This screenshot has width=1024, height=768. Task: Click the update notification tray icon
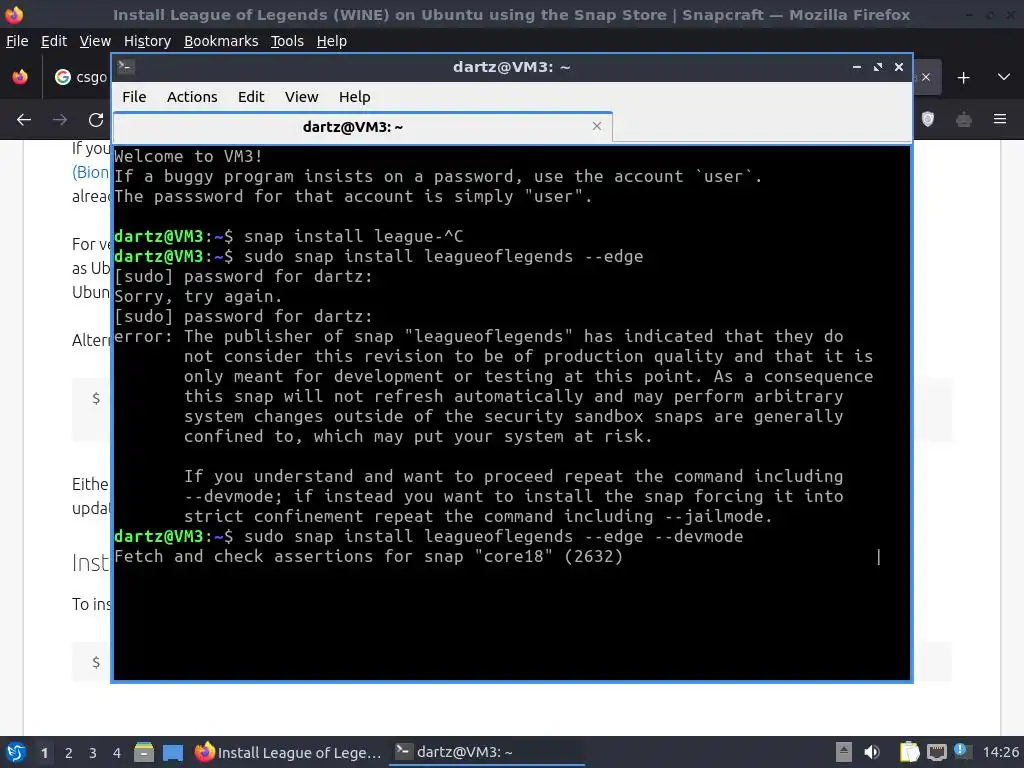(962, 751)
